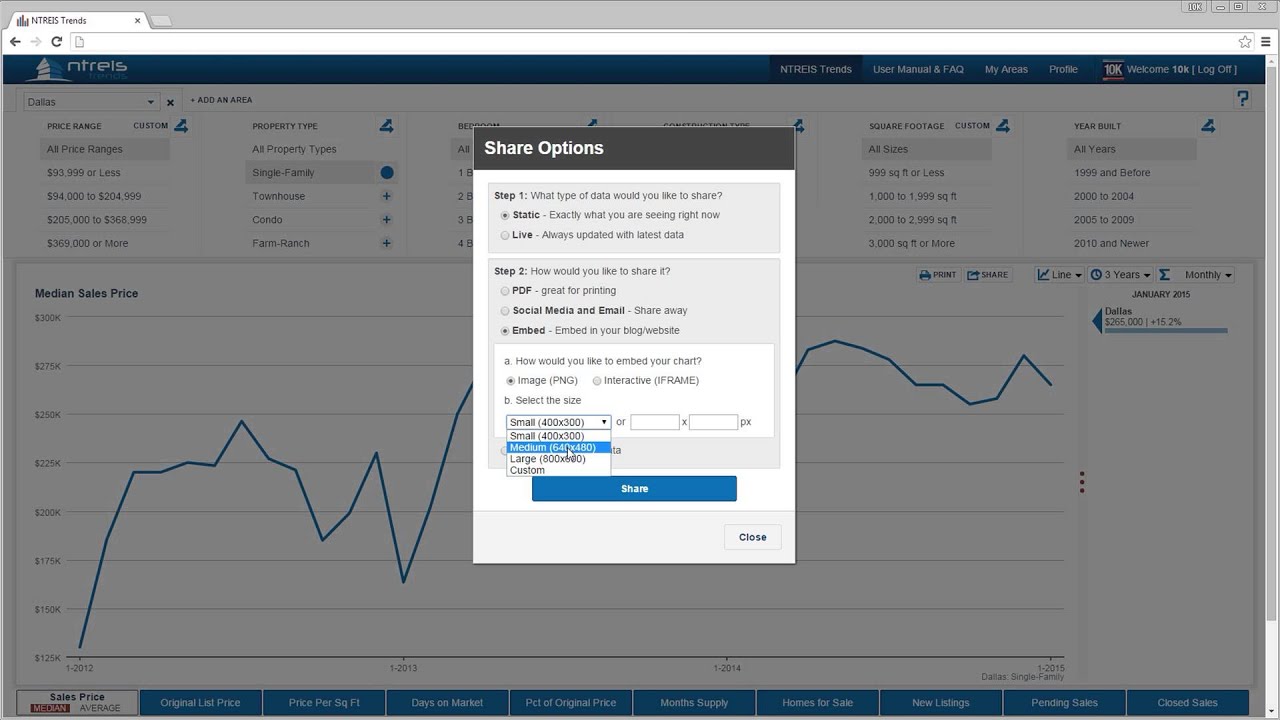Click the Log Off link
This screenshot has height=720, width=1280.
click(1216, 69)
